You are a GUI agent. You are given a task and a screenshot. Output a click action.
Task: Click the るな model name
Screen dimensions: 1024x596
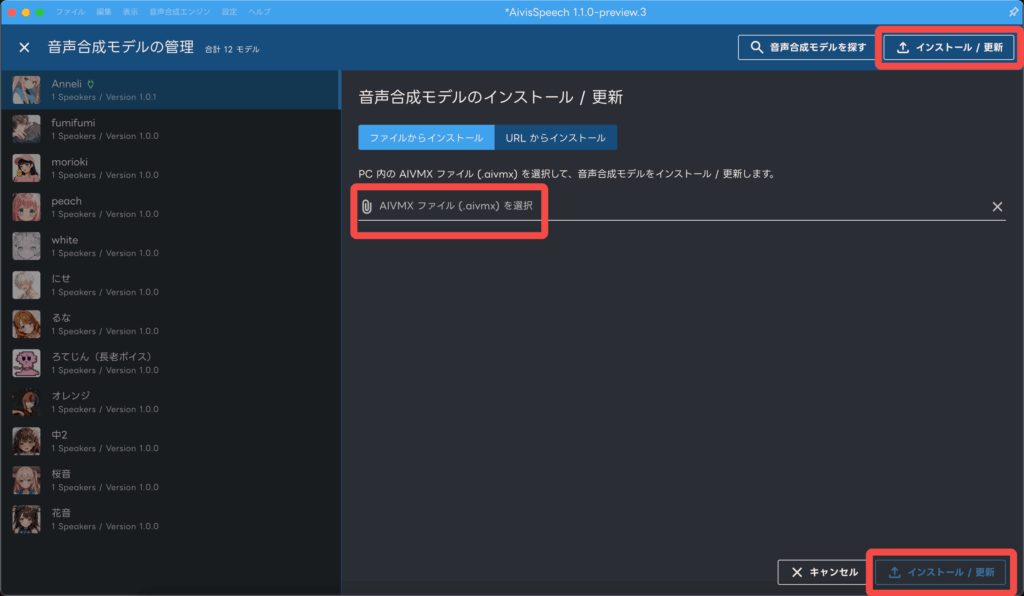click(x=61, y=318)
